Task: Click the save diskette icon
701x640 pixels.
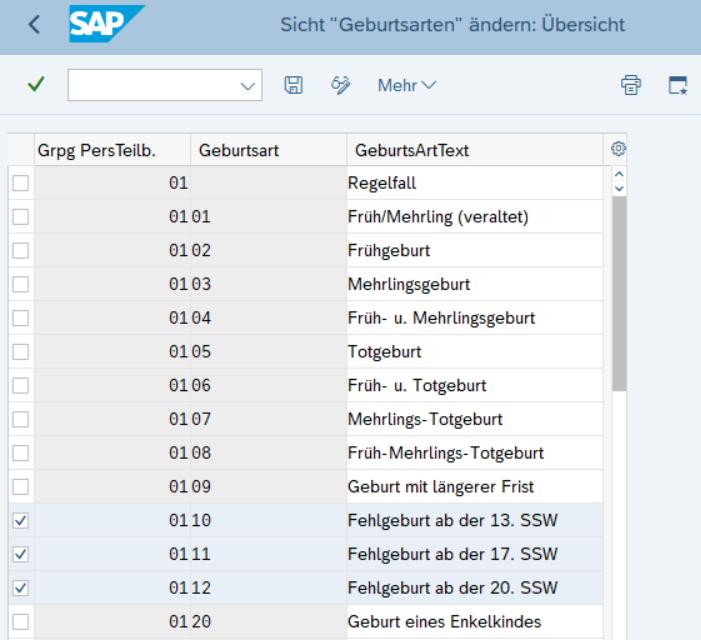Action: pyautogui.click(x=294, y=85)
